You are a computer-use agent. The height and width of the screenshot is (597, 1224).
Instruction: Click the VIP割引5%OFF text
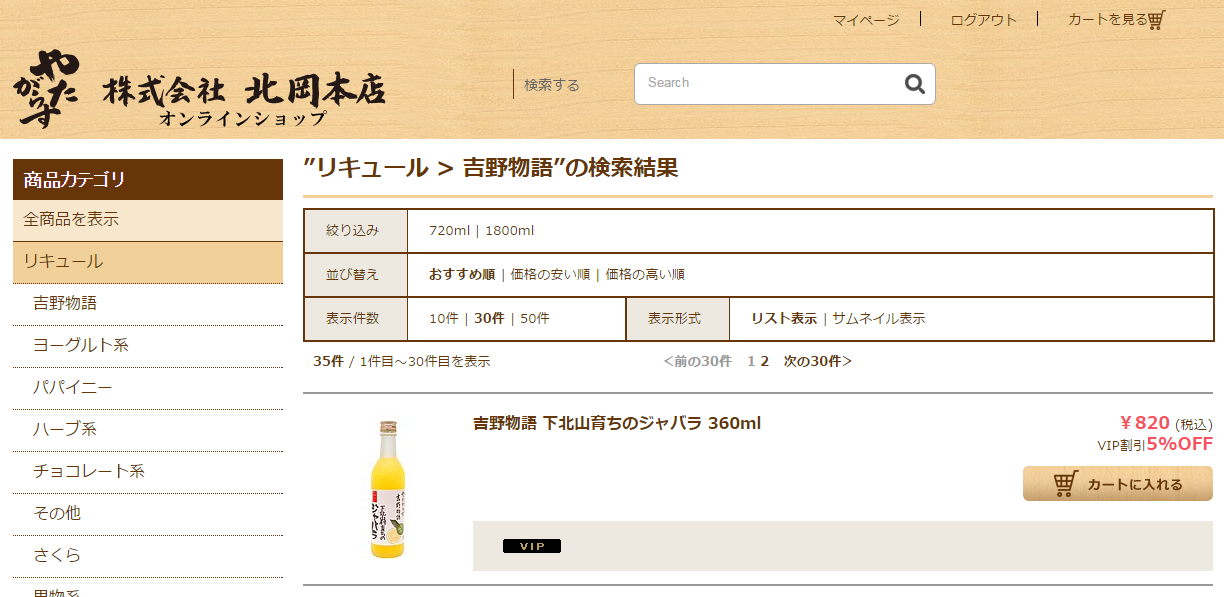click(1155, 444)
